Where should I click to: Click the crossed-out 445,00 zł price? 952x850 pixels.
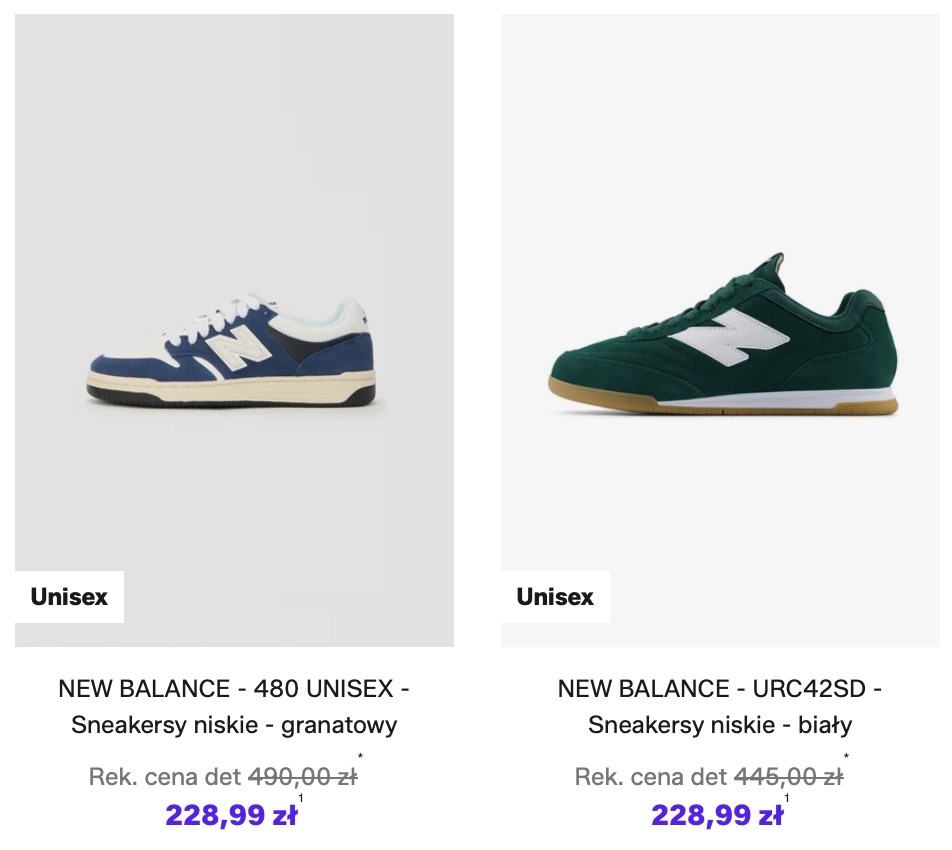coord(788,777)
